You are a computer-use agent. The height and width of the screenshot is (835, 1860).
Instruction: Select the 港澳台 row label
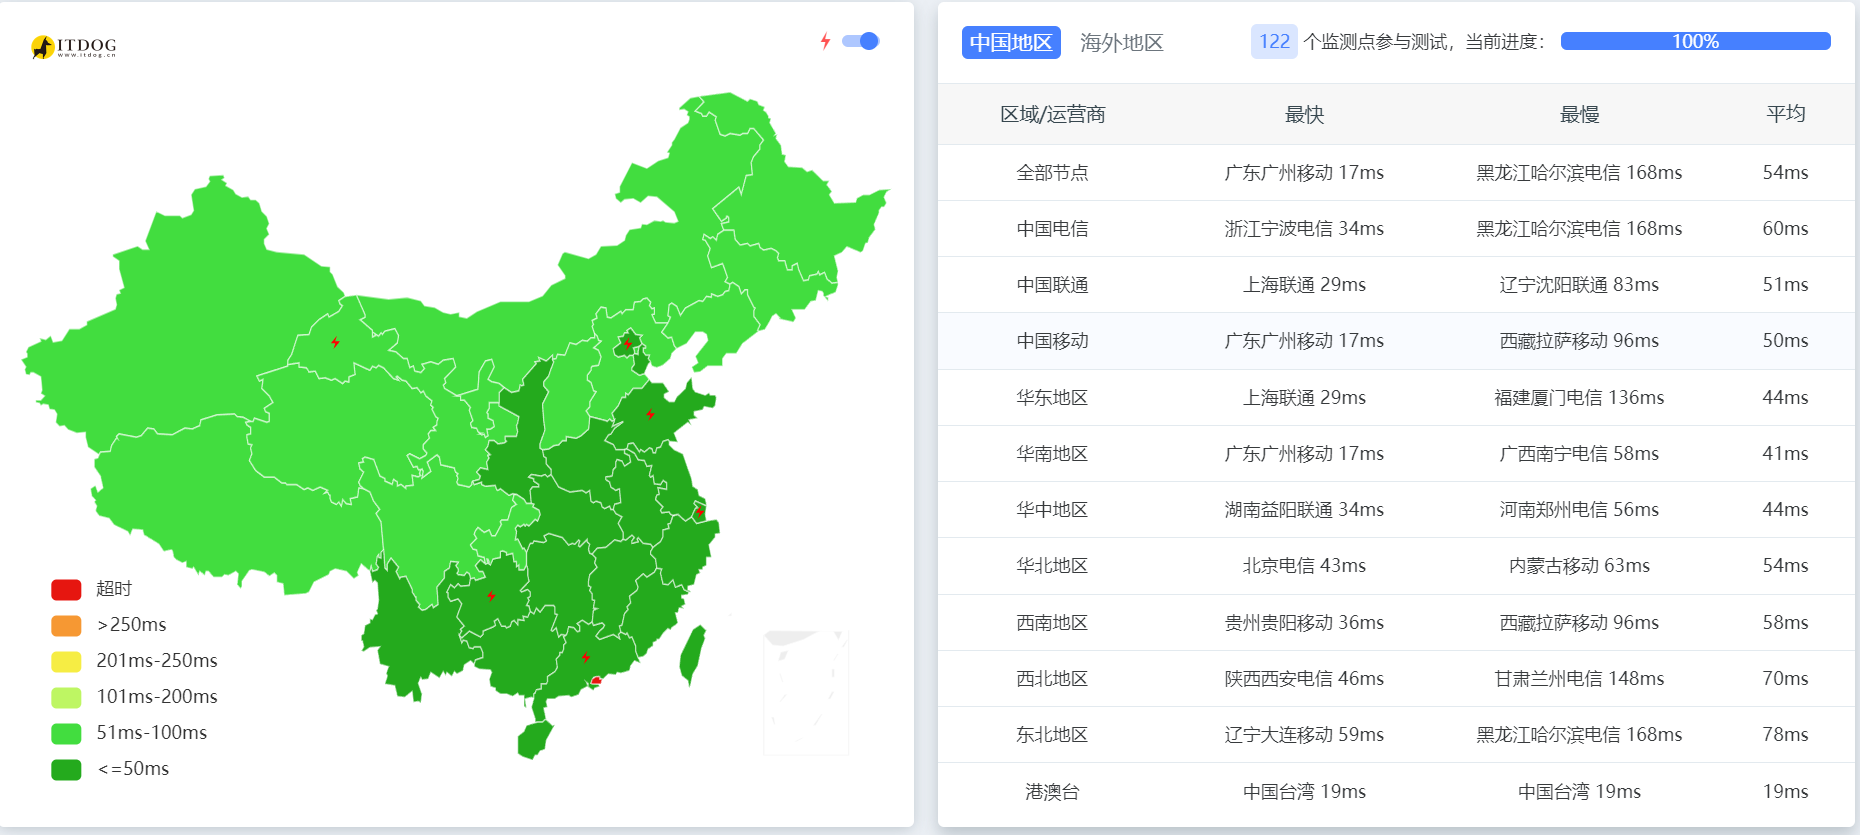[1053, 792]
